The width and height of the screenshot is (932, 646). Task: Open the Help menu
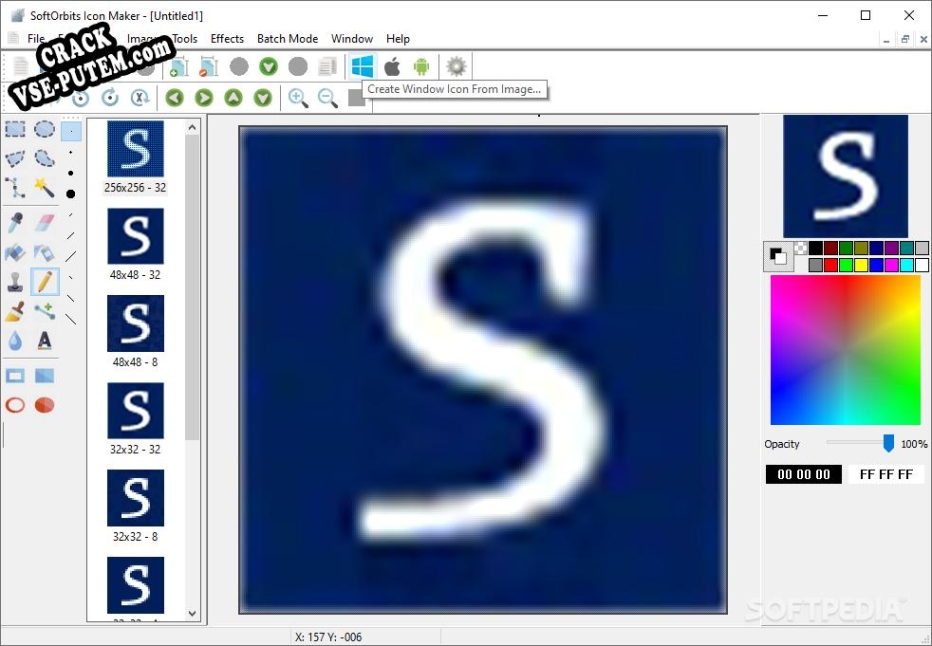(x=398, y=39)
